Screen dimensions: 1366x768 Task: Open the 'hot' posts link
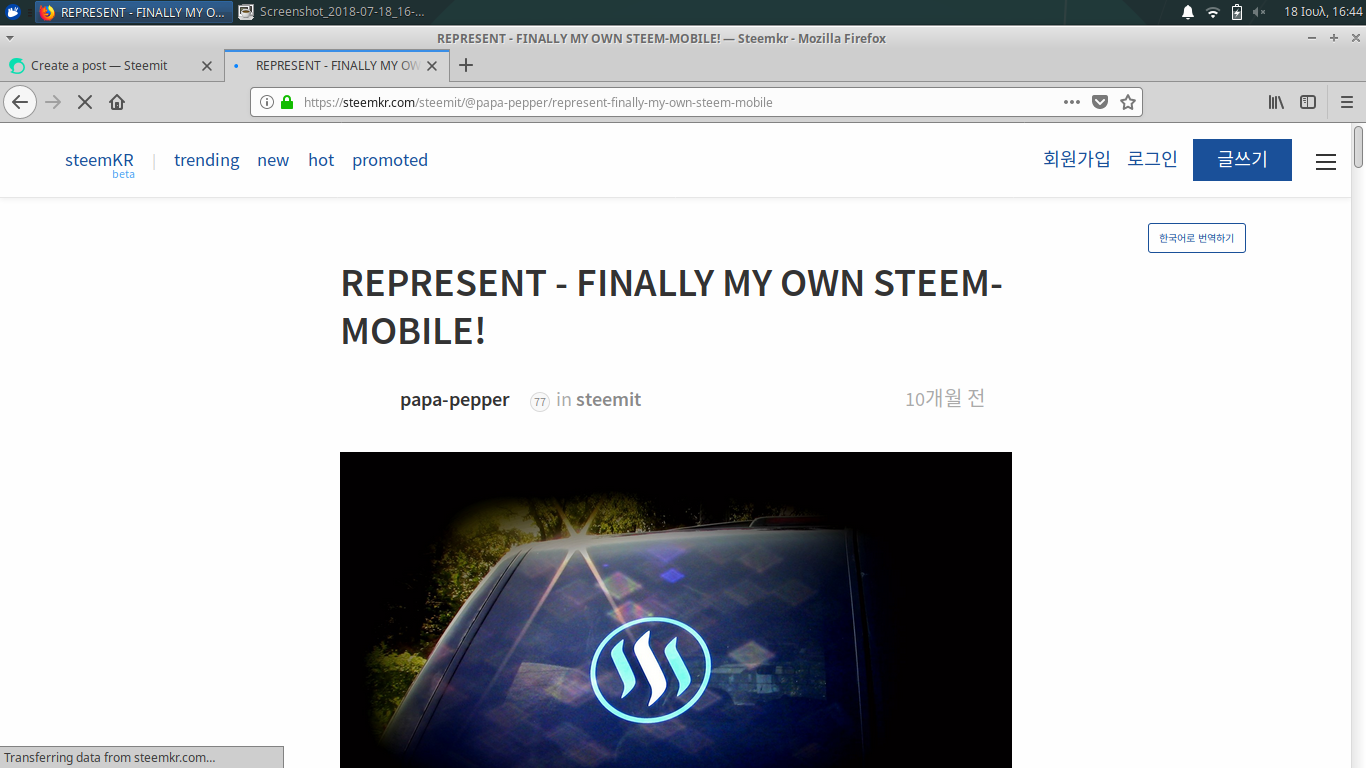[321, 160]
